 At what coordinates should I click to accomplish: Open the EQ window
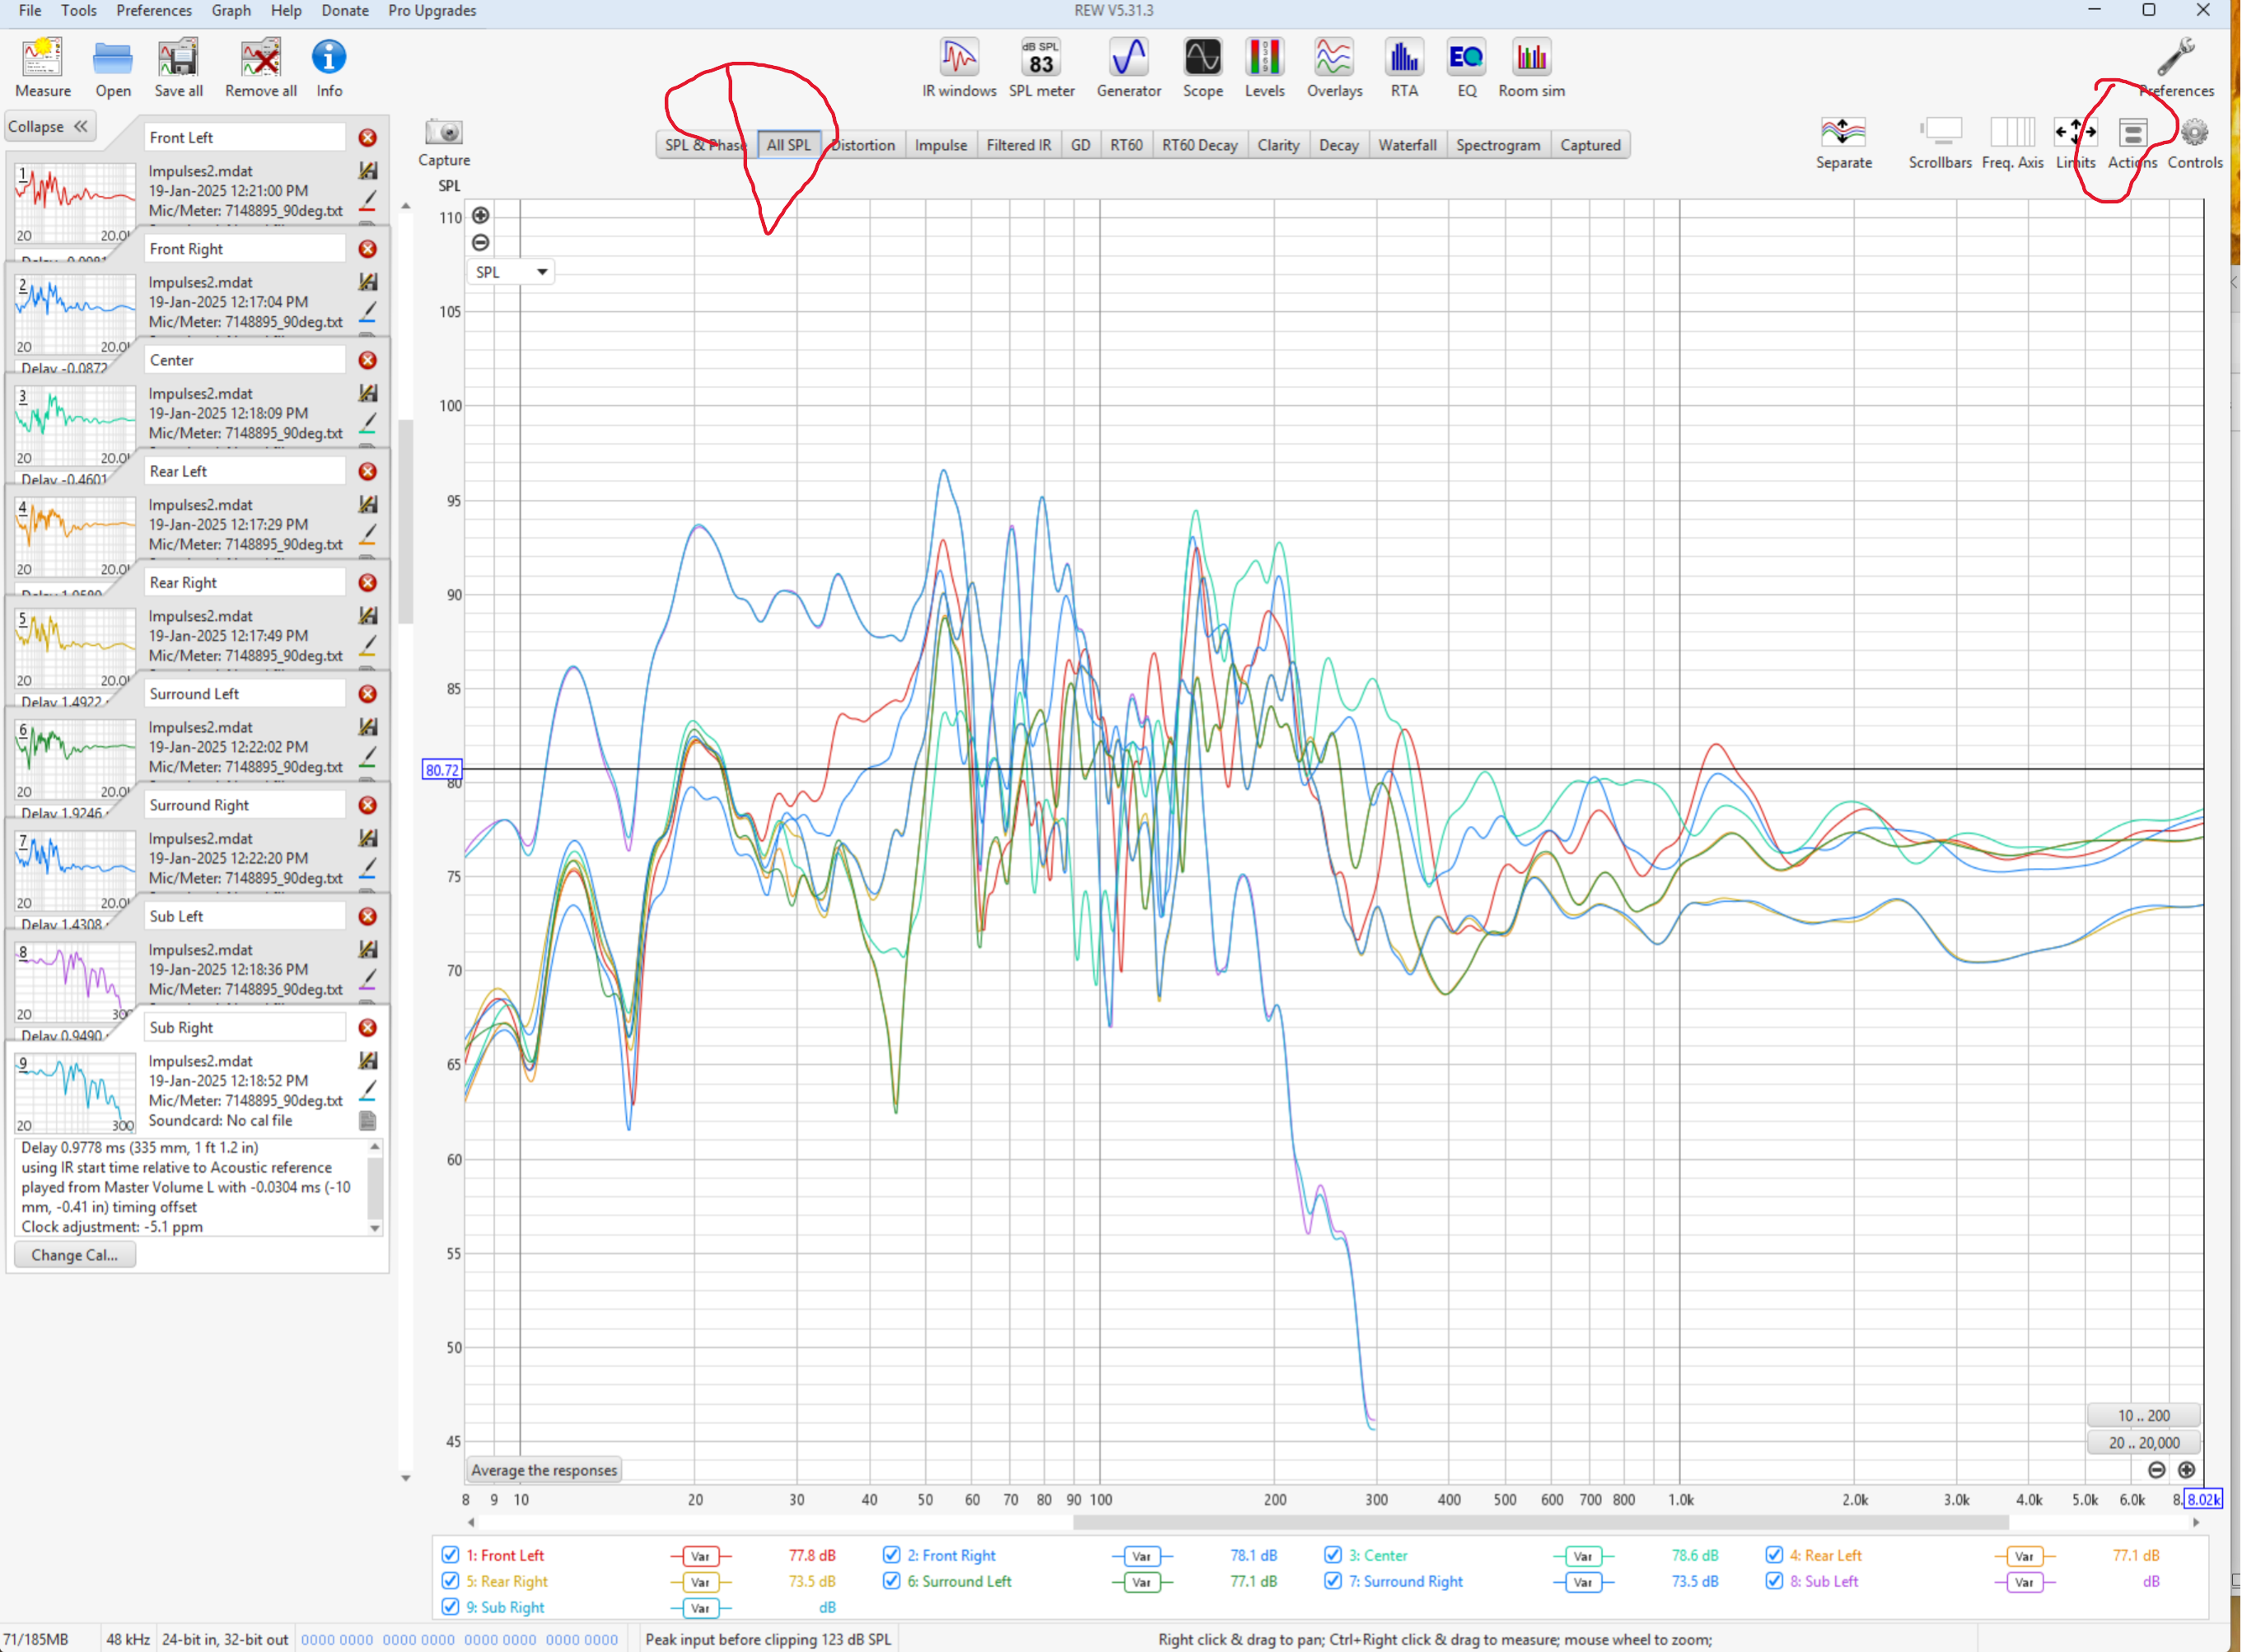pyautogui.click(x=1467, y=58)
